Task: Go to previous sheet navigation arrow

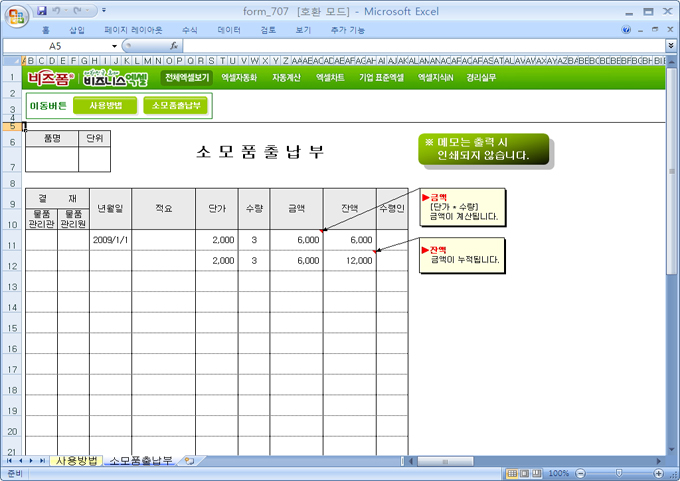Action: [x=20, y=461]
